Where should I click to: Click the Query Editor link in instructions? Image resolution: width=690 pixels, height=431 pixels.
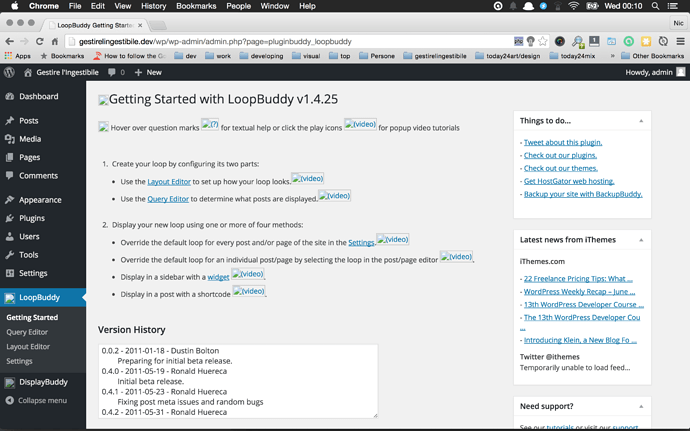[168, 199]
